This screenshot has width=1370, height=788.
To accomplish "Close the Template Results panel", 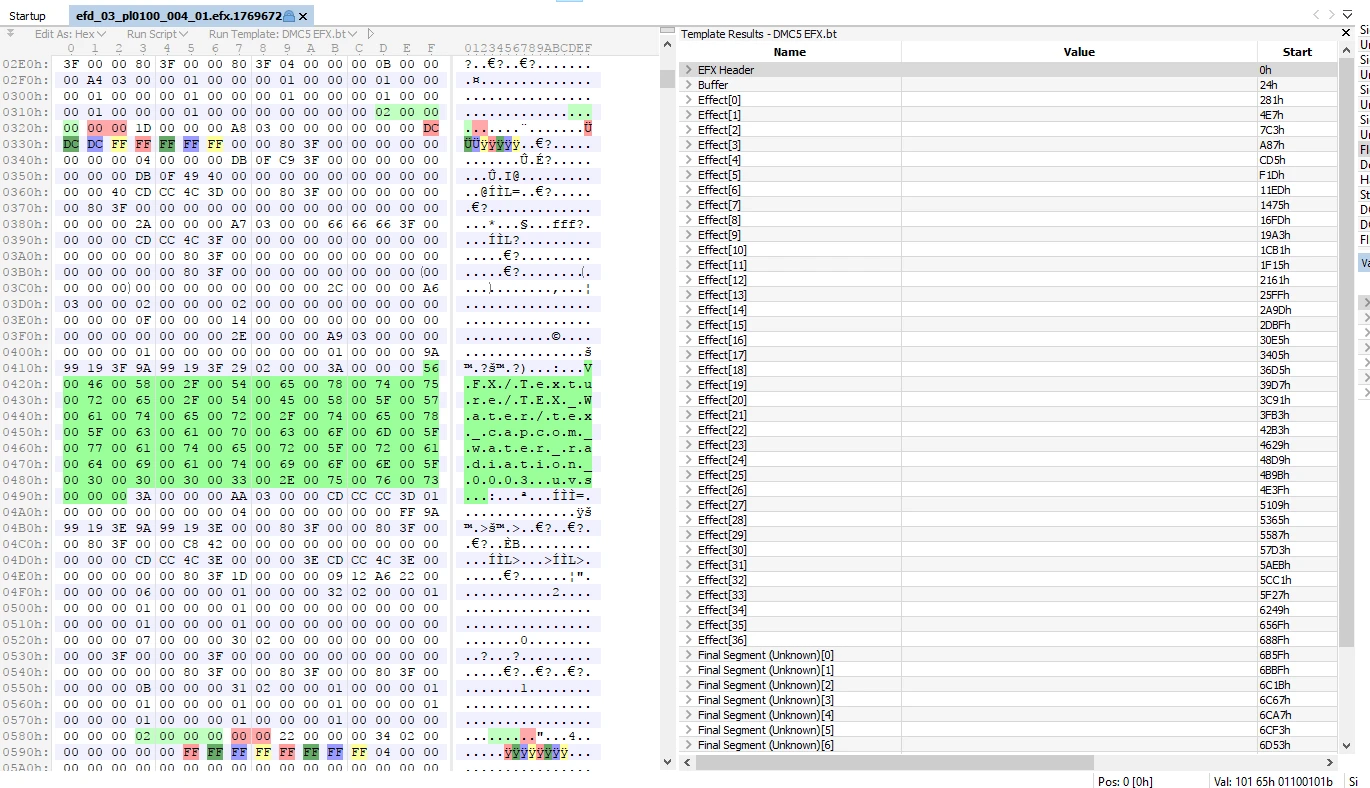I will (x=1345, y=33).
